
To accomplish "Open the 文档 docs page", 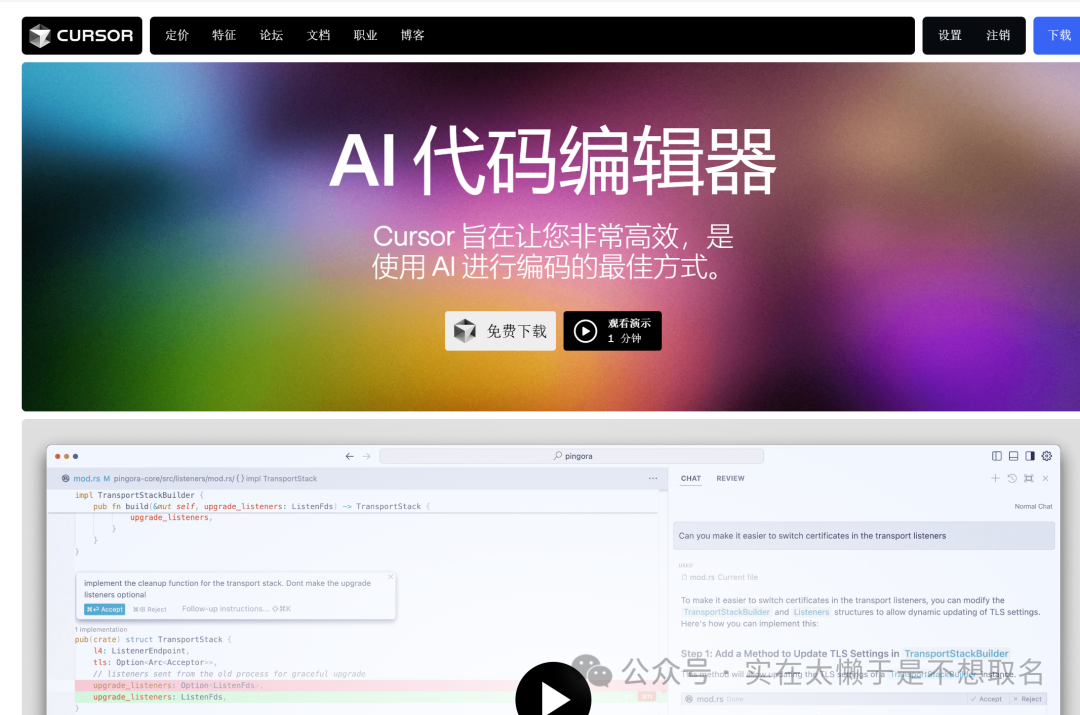I will 318,35.
